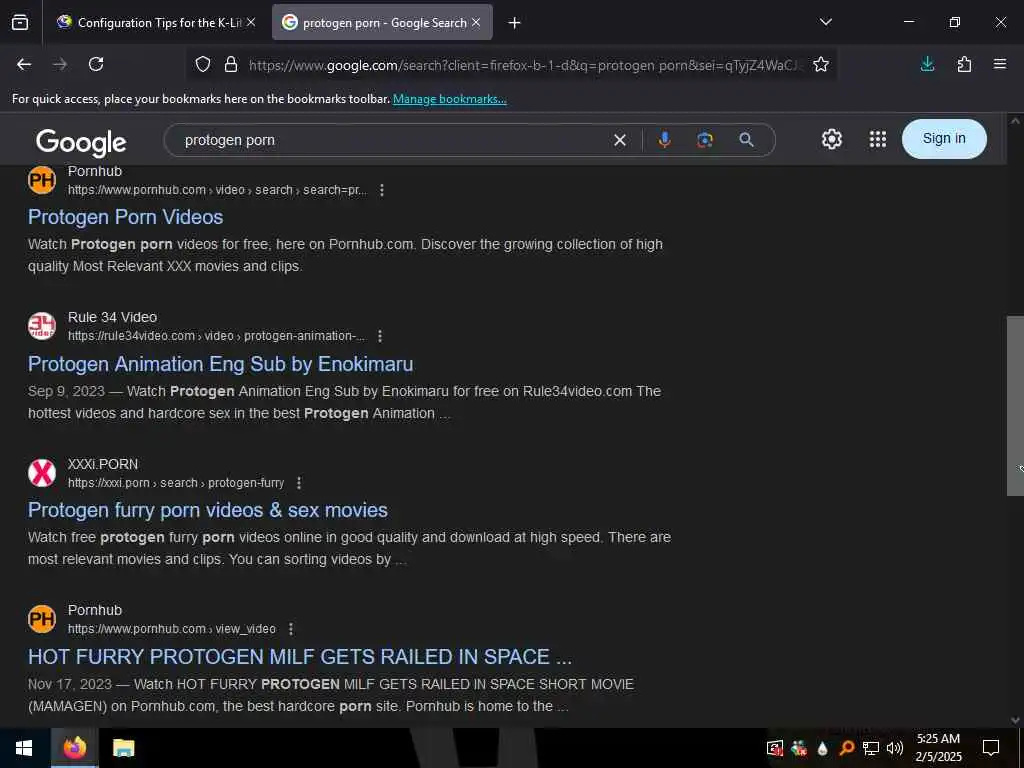The width and height of the screenshot is (1024, 768).
Task: Click the browser address bar URL
Action: [524, 65]
